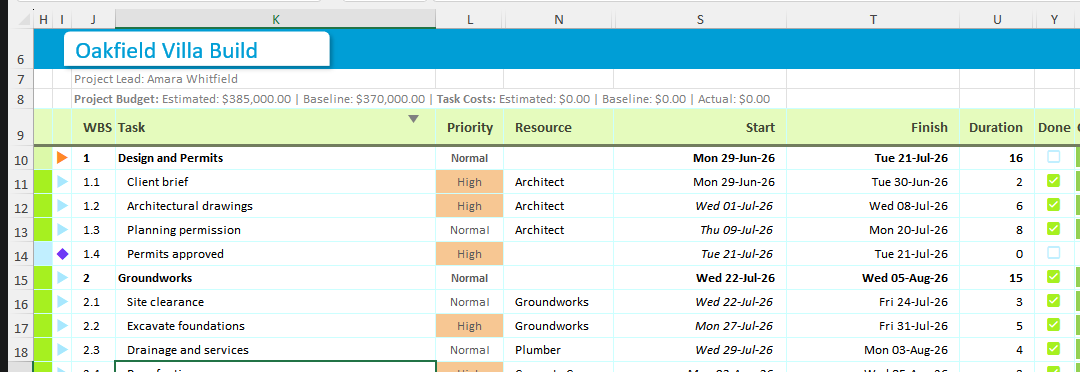
Task: Click the Priority column heading
Action: (470, 127)
